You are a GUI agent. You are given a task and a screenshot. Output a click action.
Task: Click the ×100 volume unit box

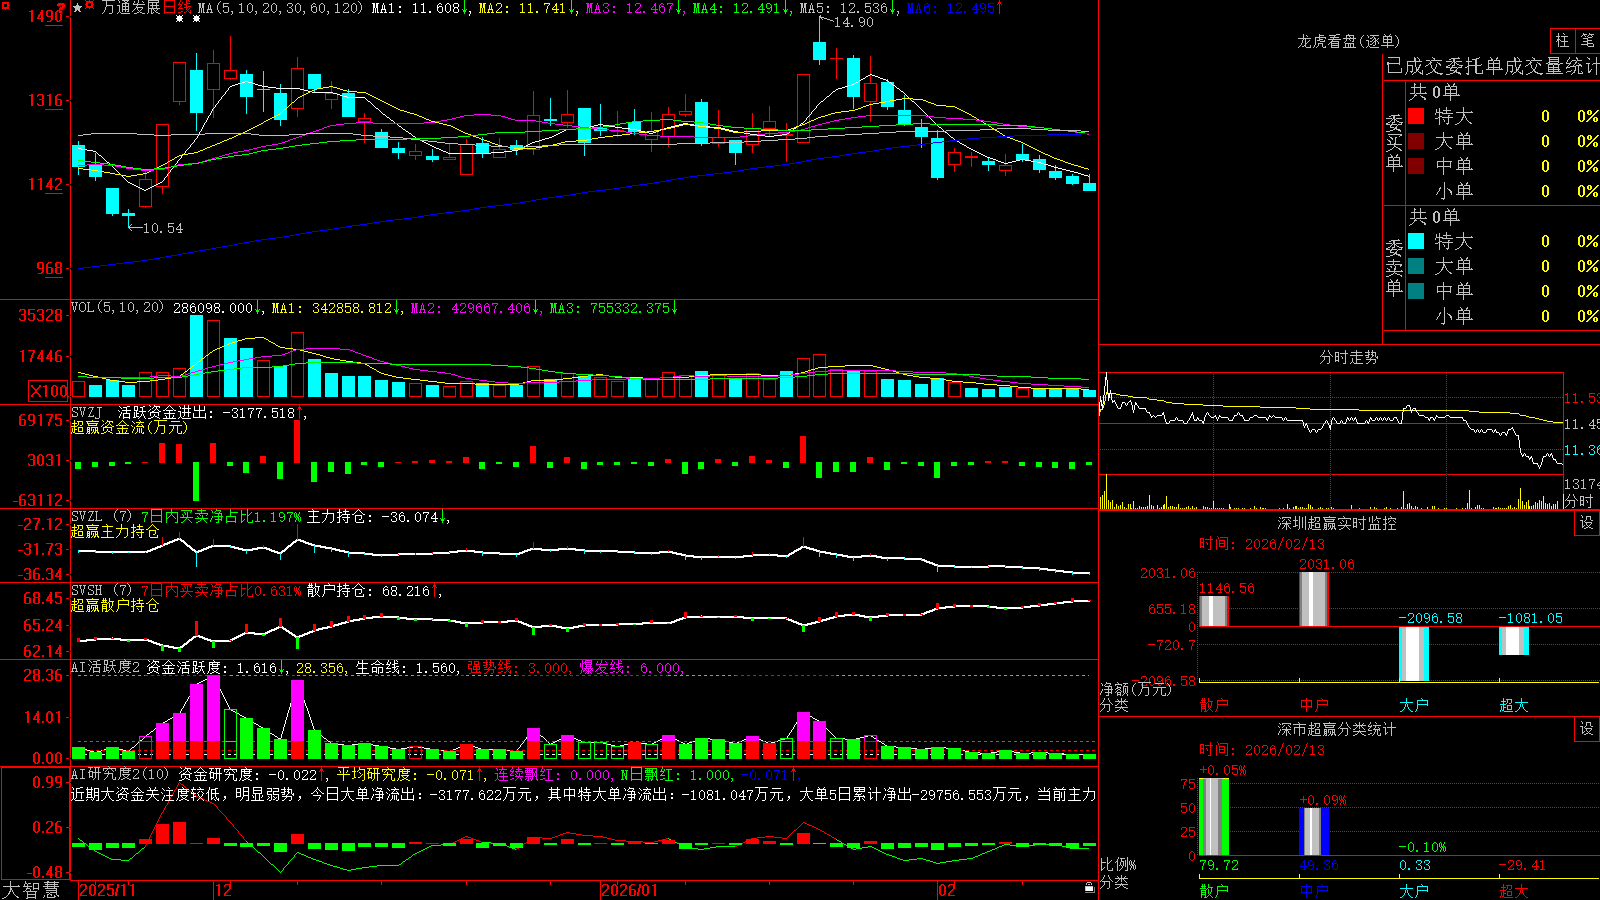(48, 391)
